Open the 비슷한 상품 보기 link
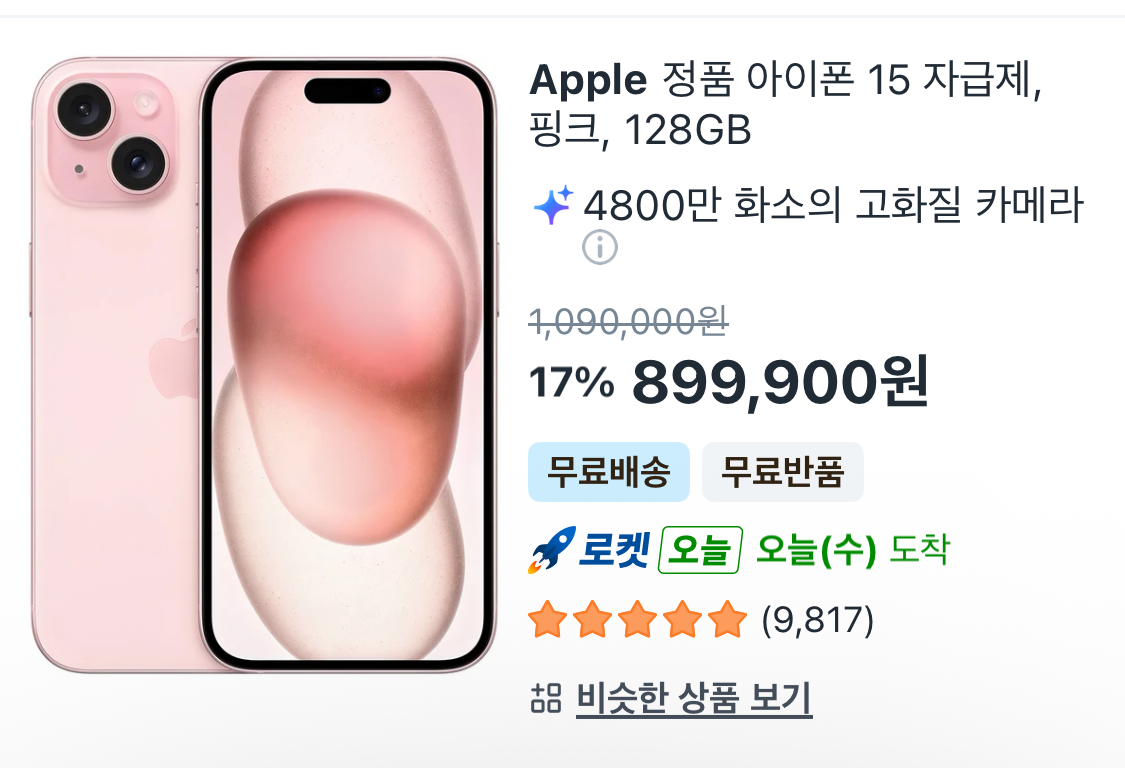 pyautogui.click(x=694, y=698)
